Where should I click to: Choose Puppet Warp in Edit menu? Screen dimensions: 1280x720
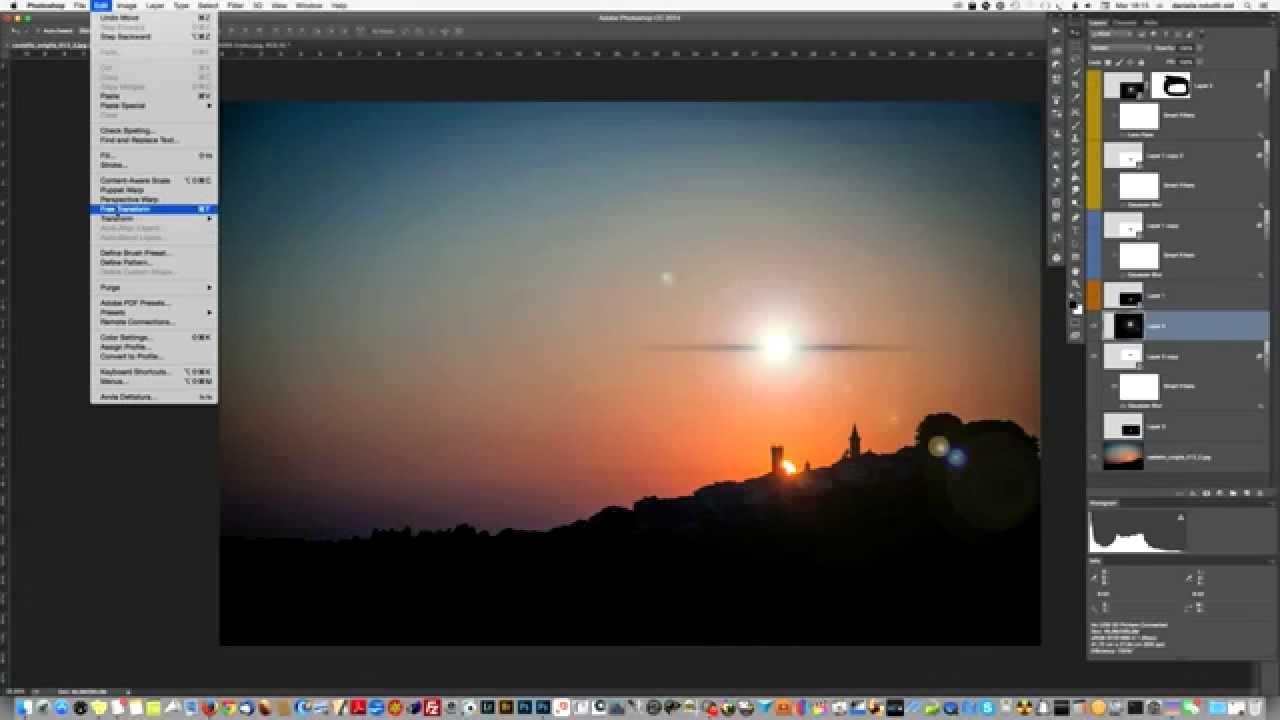153,189
